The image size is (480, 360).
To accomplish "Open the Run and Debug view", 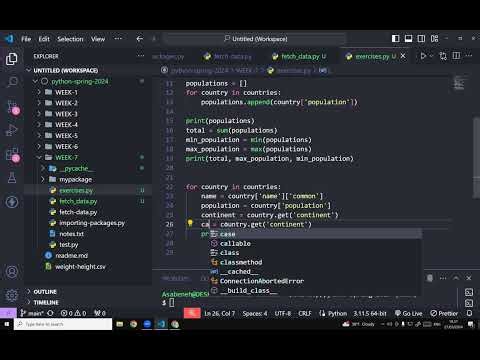I will 12,130.
